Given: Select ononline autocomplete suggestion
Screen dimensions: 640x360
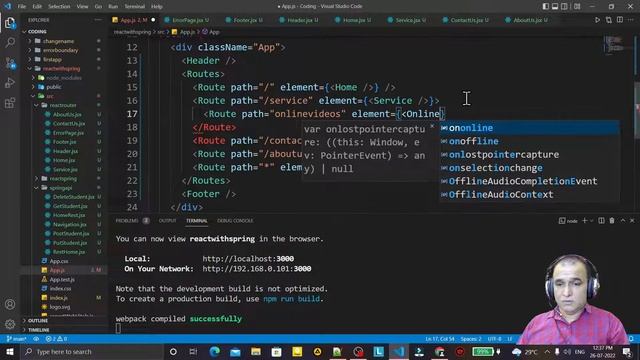Looking at the screenshot, I should click(x=529, y=128).
